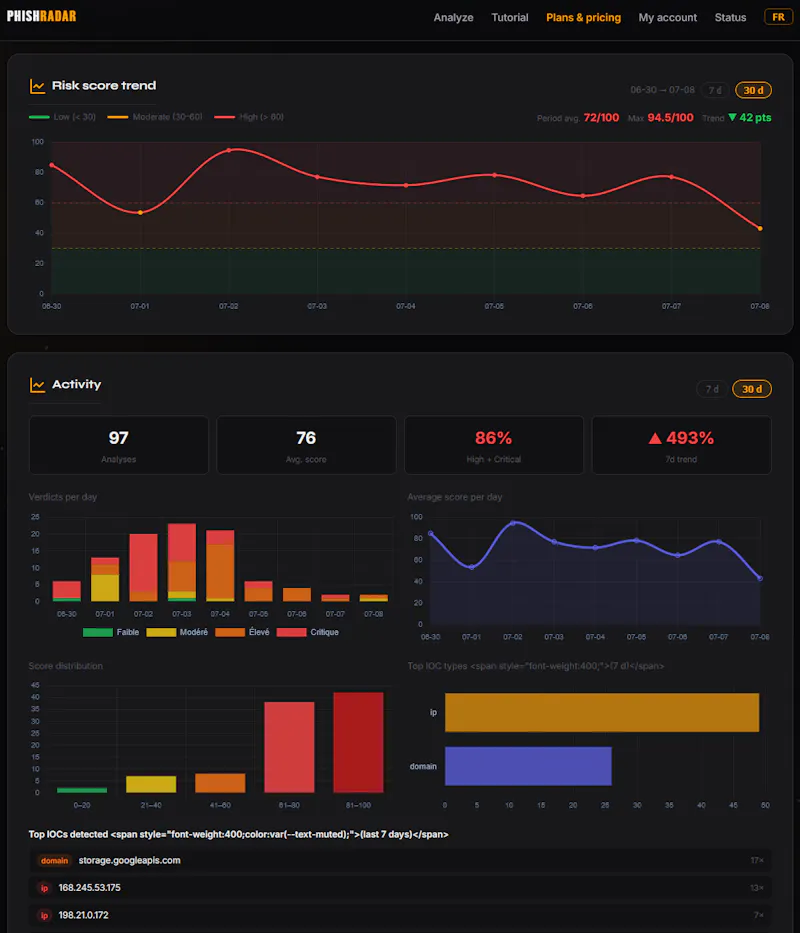
Task: Toggle the Low (< 30) legend entry
Action: tap(62, 117)
